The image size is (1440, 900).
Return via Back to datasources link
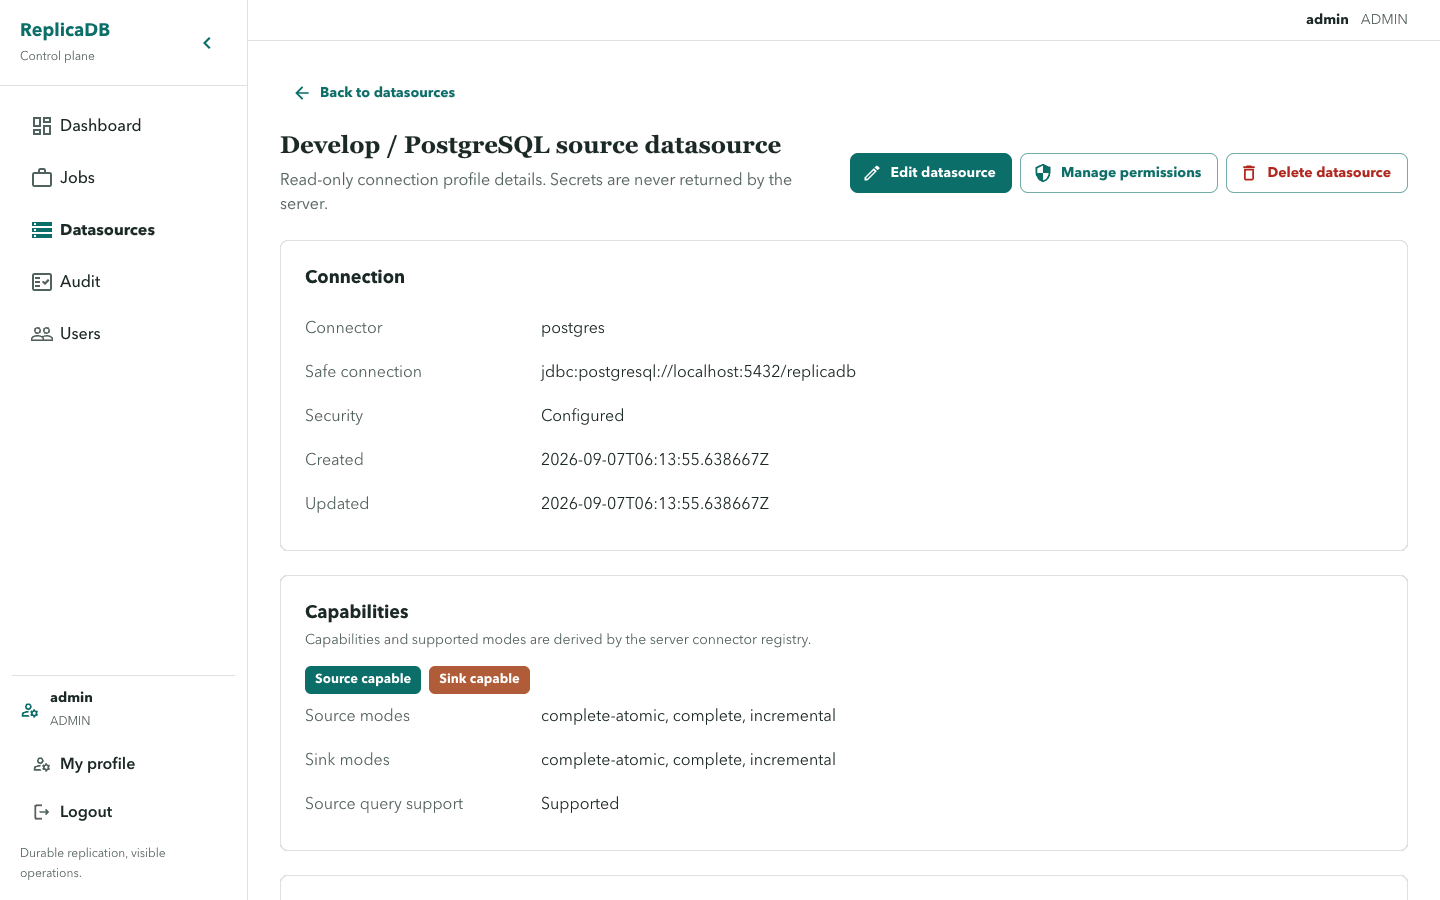tap(375, 93)
